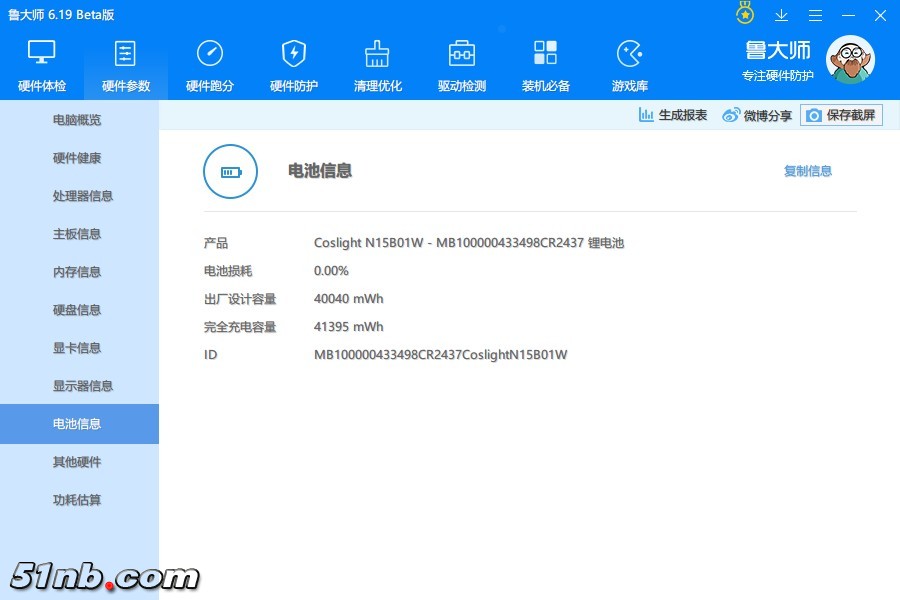The height and width of the screenshot is (600, 900).
Task: Open 电脑概览 in the sidebar
Action: tap(77, 120)
